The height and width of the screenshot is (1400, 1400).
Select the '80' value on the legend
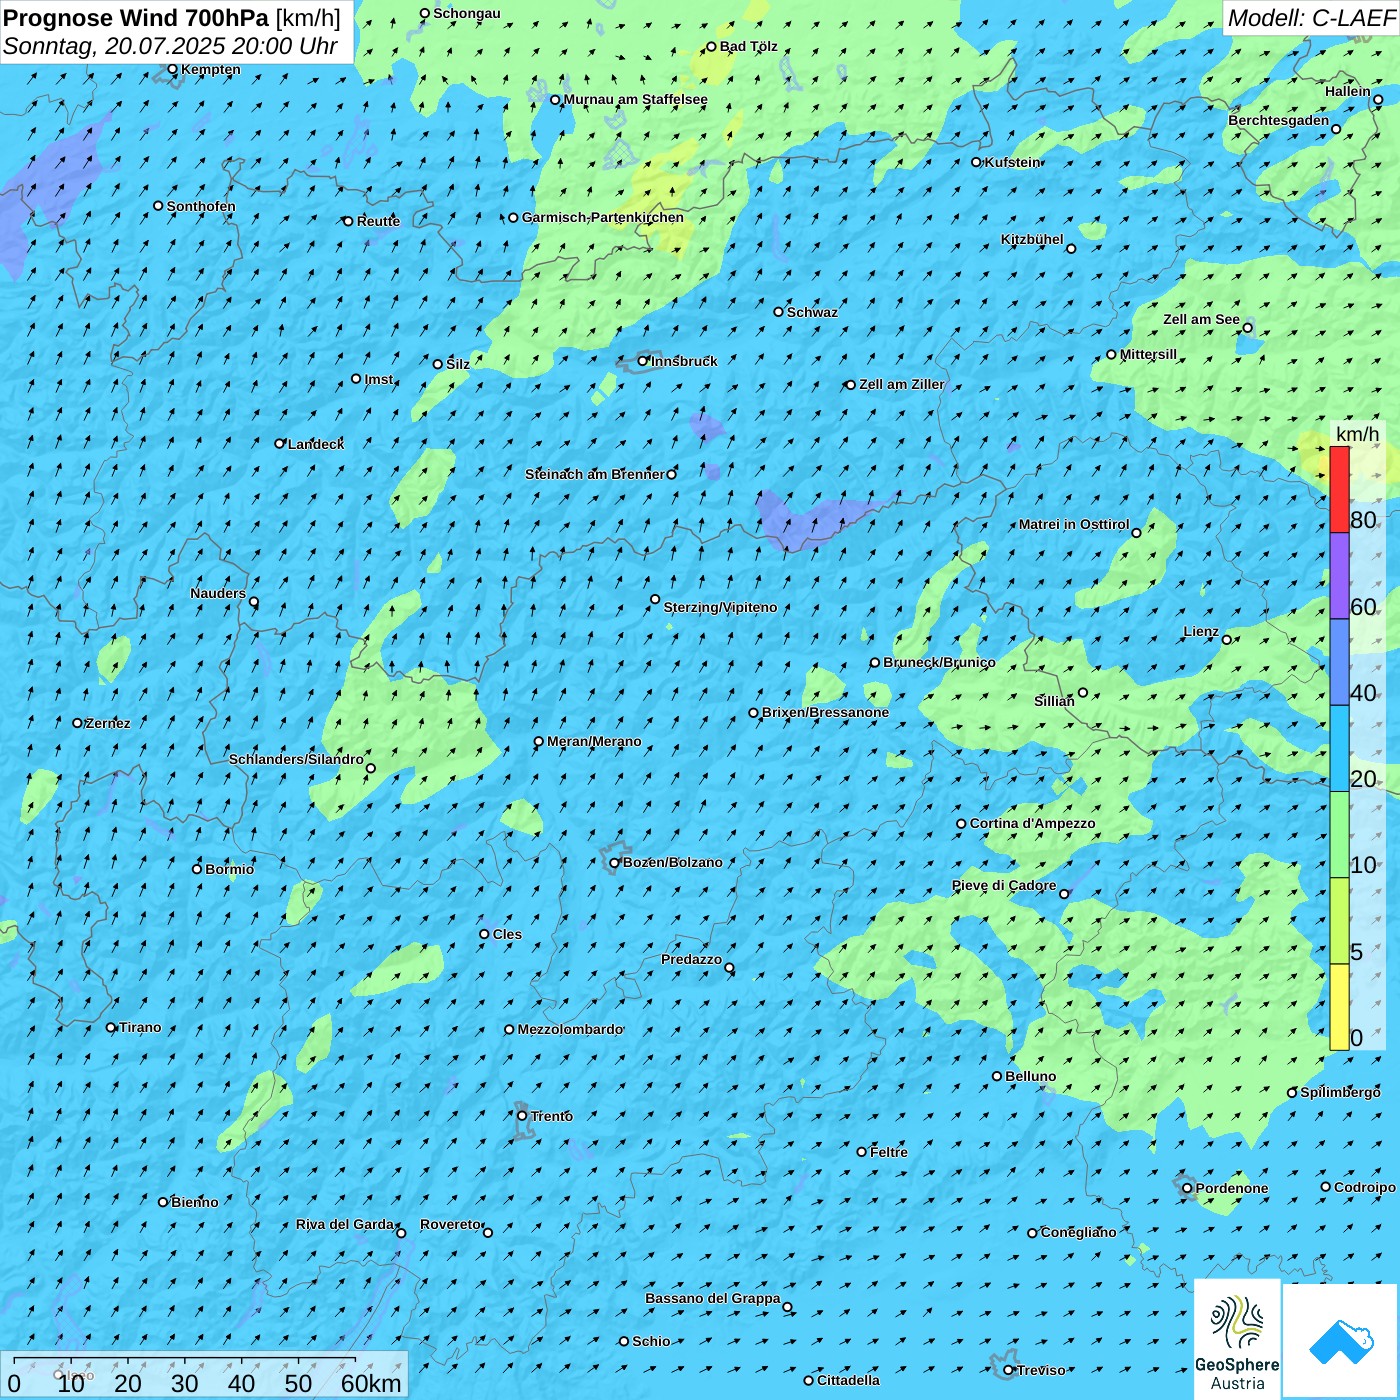point(1363,520)
